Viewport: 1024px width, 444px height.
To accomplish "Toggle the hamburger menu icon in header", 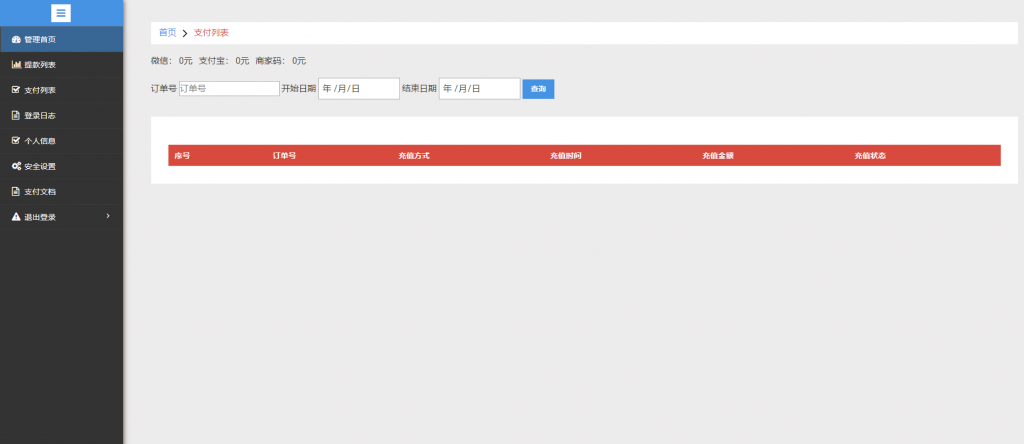I will pyautogui.click(x=61, y=13).
